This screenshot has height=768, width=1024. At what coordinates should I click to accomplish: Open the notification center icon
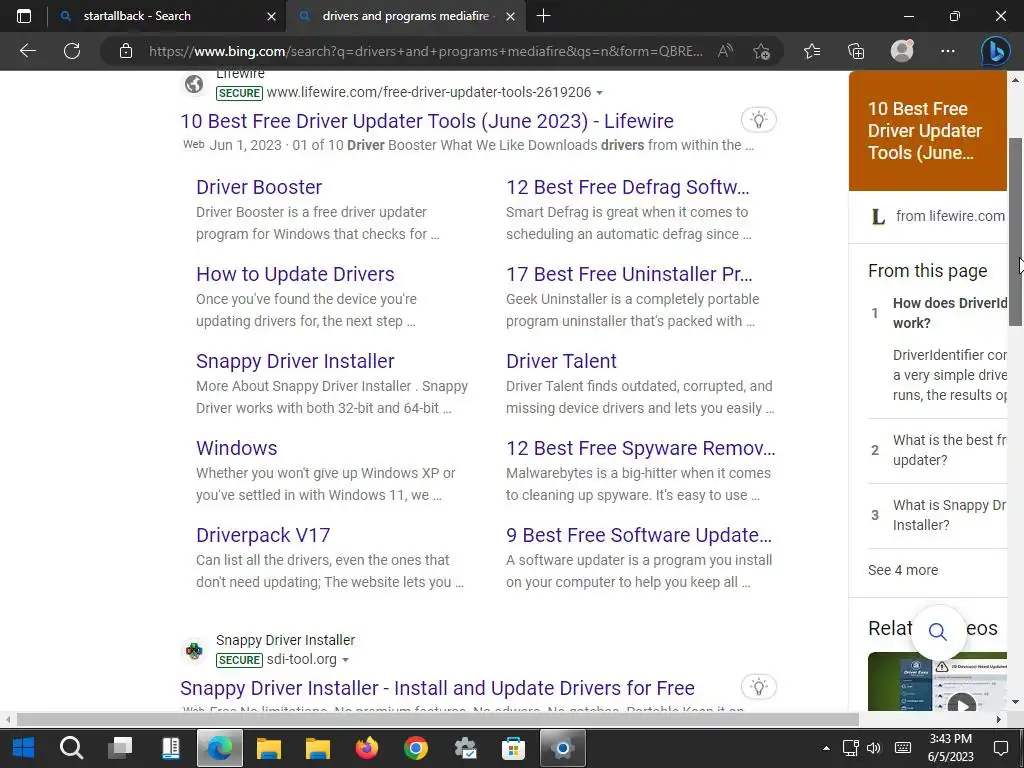(1000, 748)
